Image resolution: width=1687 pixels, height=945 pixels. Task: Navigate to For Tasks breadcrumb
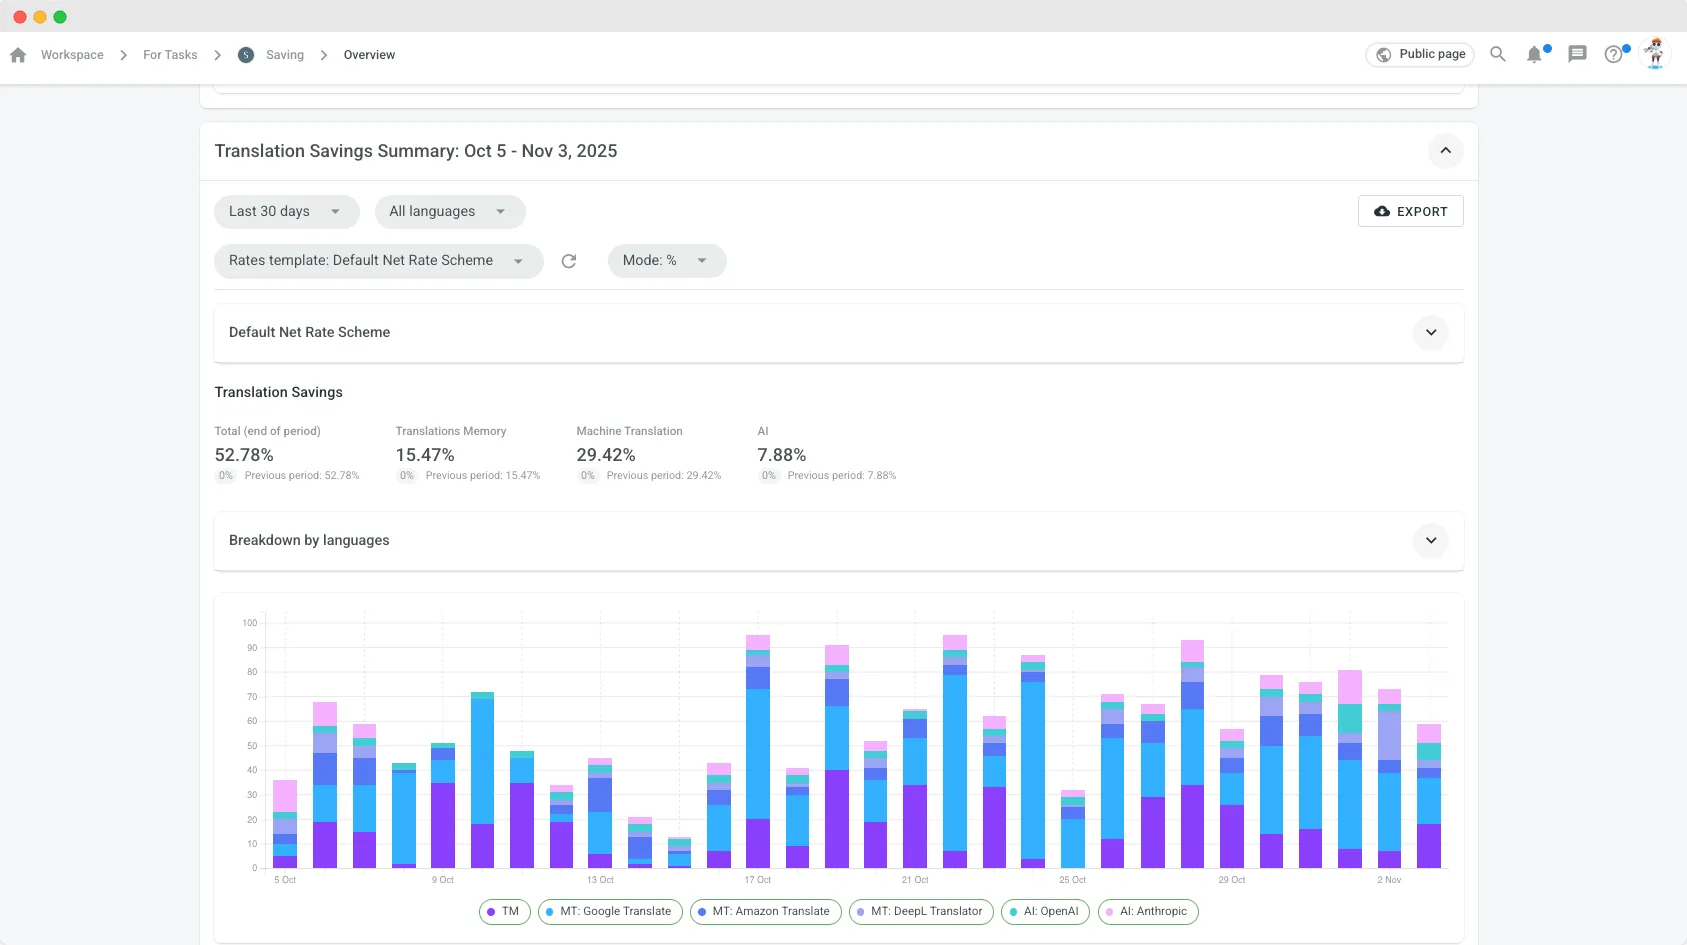tap(170, 55)
